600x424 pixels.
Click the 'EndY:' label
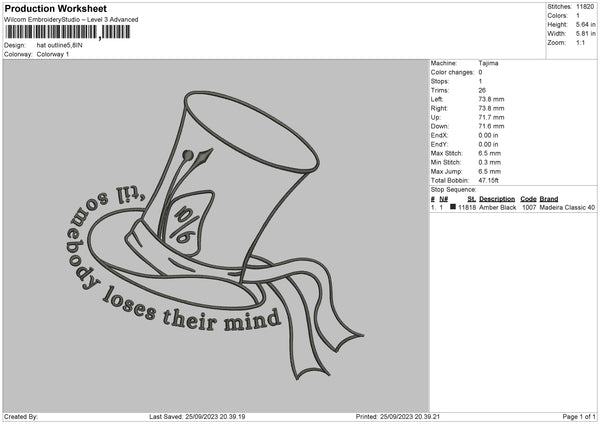(x=439, y=144)
